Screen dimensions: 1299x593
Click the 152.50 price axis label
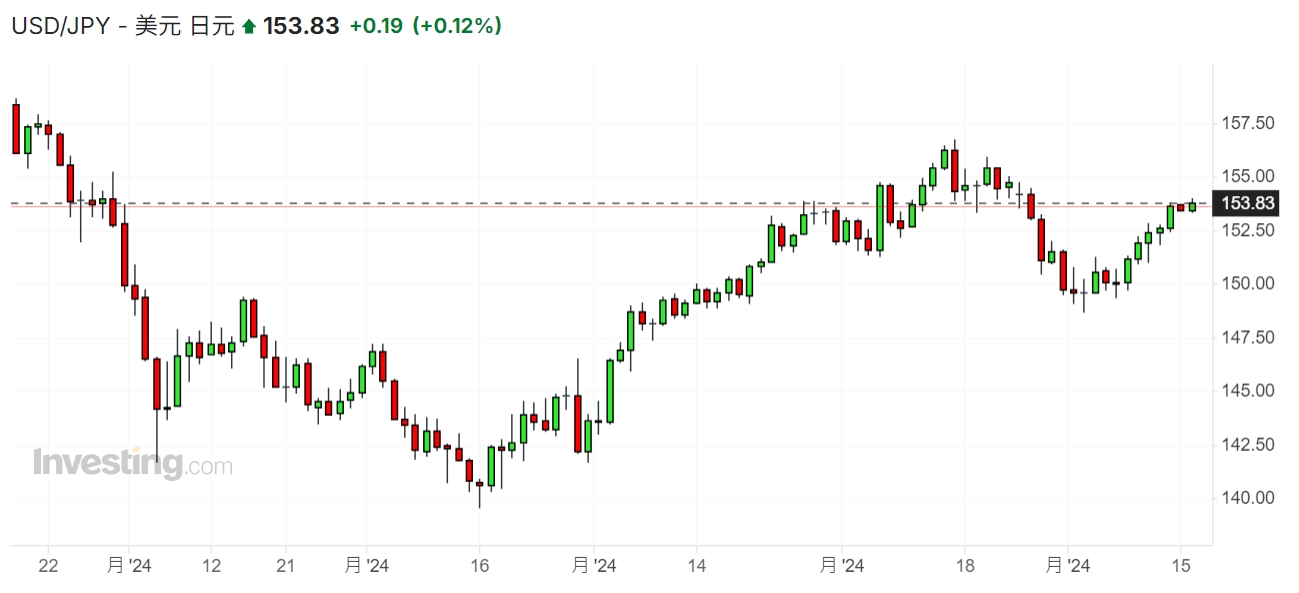pos(1248,230)
